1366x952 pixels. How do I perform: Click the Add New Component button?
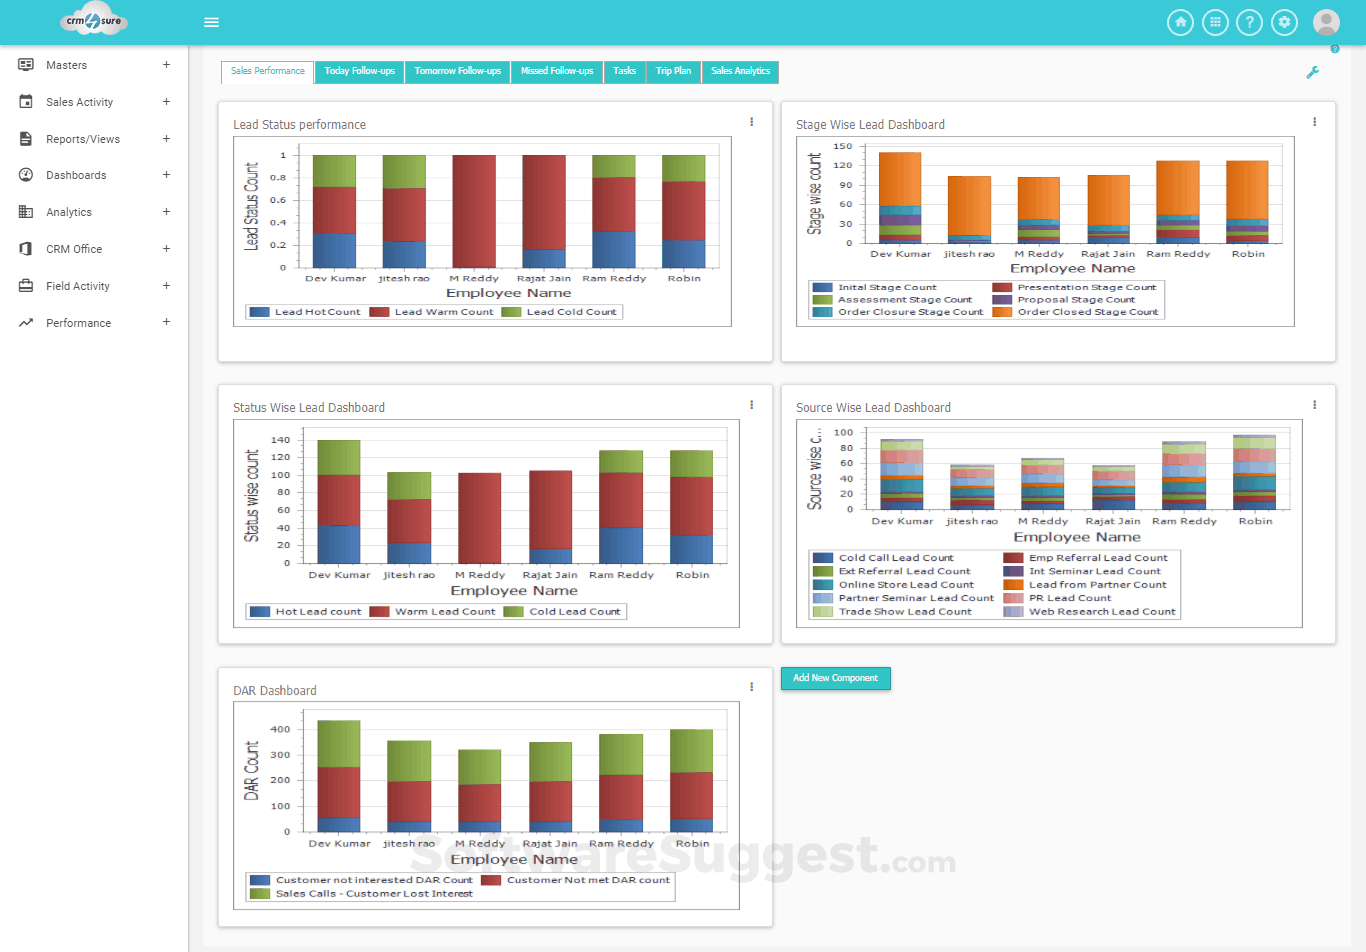point(835,678)
